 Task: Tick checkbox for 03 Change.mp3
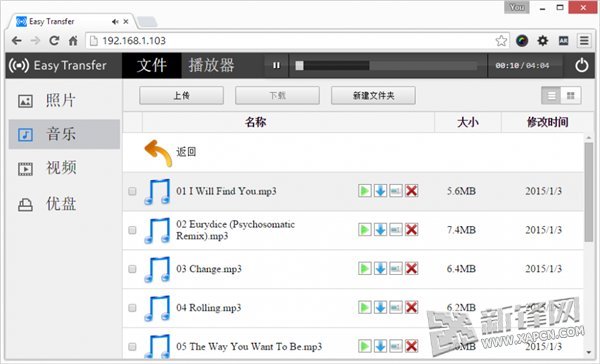[132, 269]
